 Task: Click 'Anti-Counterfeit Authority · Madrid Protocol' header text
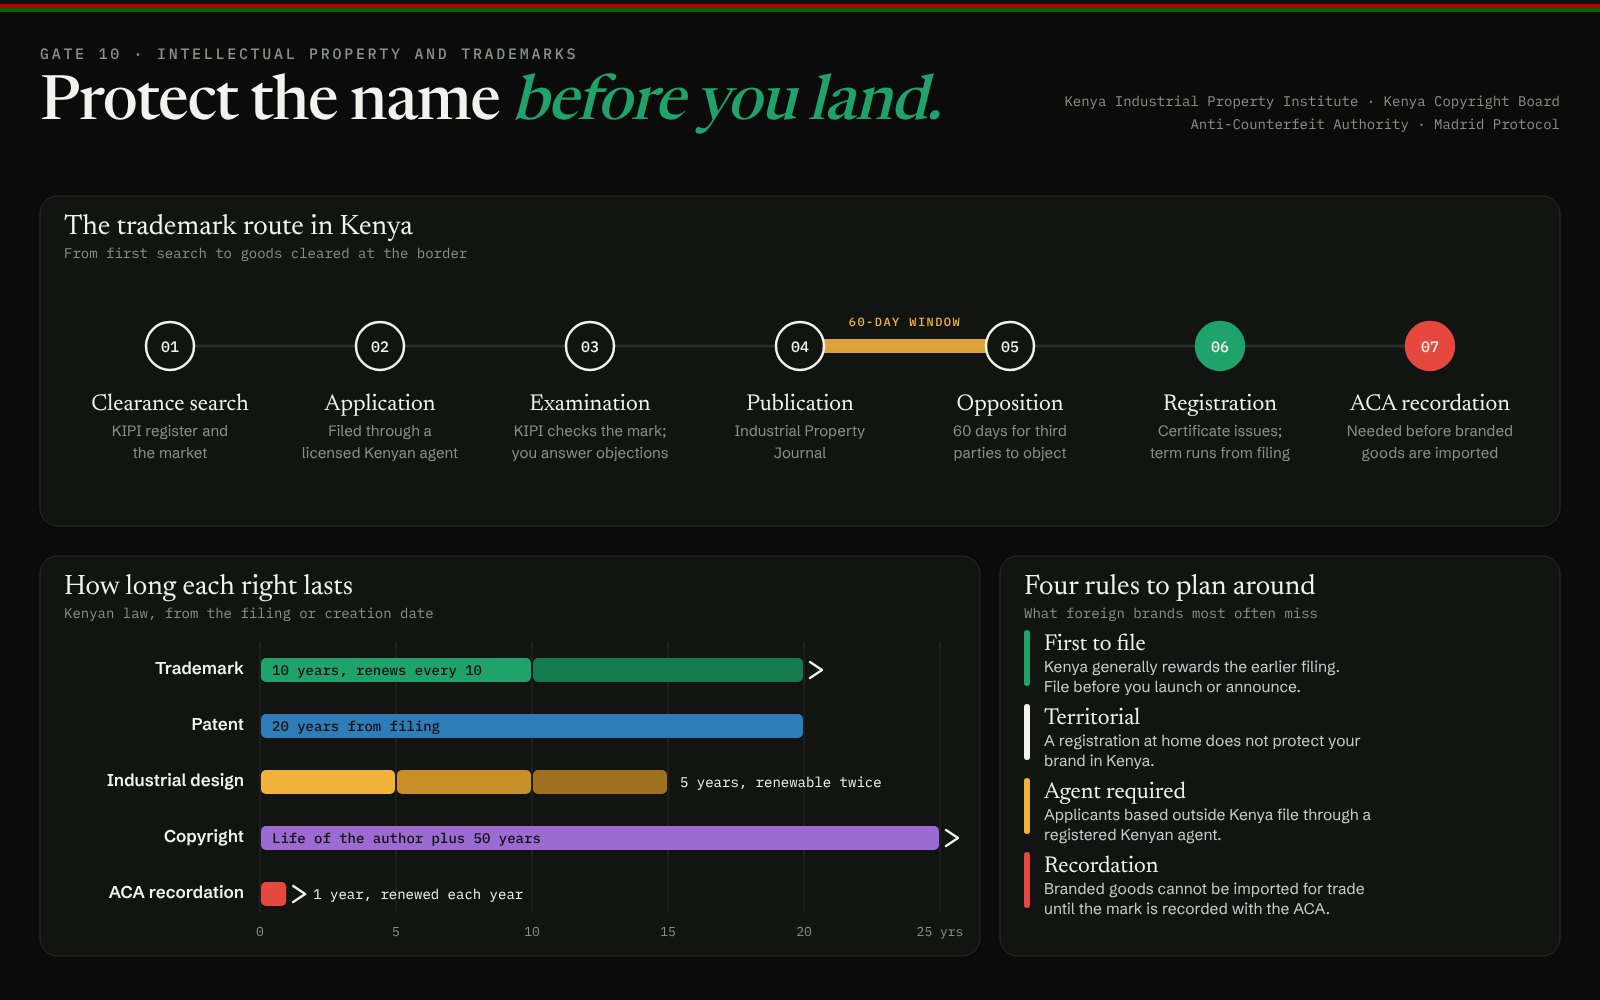click(x=1375, y=124)
